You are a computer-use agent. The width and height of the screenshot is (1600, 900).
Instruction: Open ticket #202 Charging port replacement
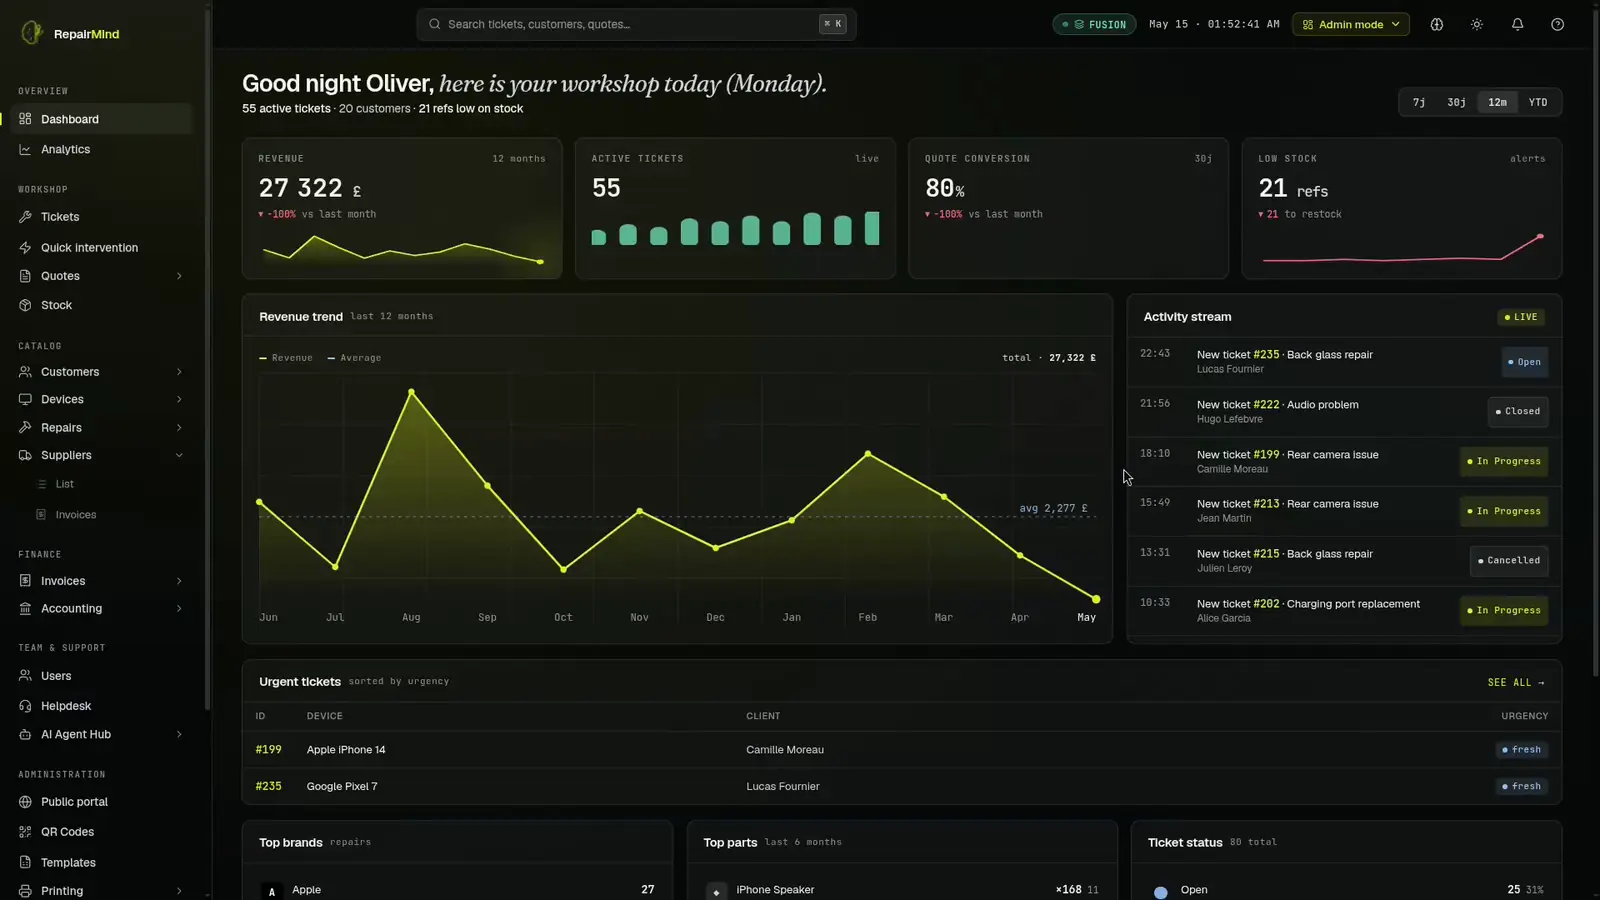(x=1308, y=604)
